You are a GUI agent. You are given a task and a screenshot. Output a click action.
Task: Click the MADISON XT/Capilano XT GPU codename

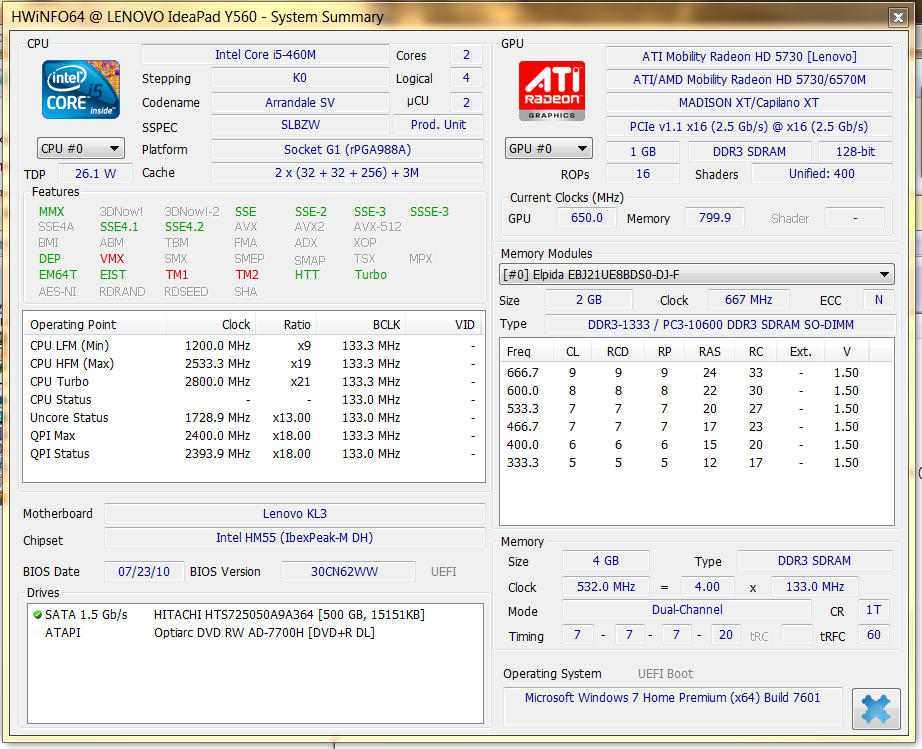point(749,103)
